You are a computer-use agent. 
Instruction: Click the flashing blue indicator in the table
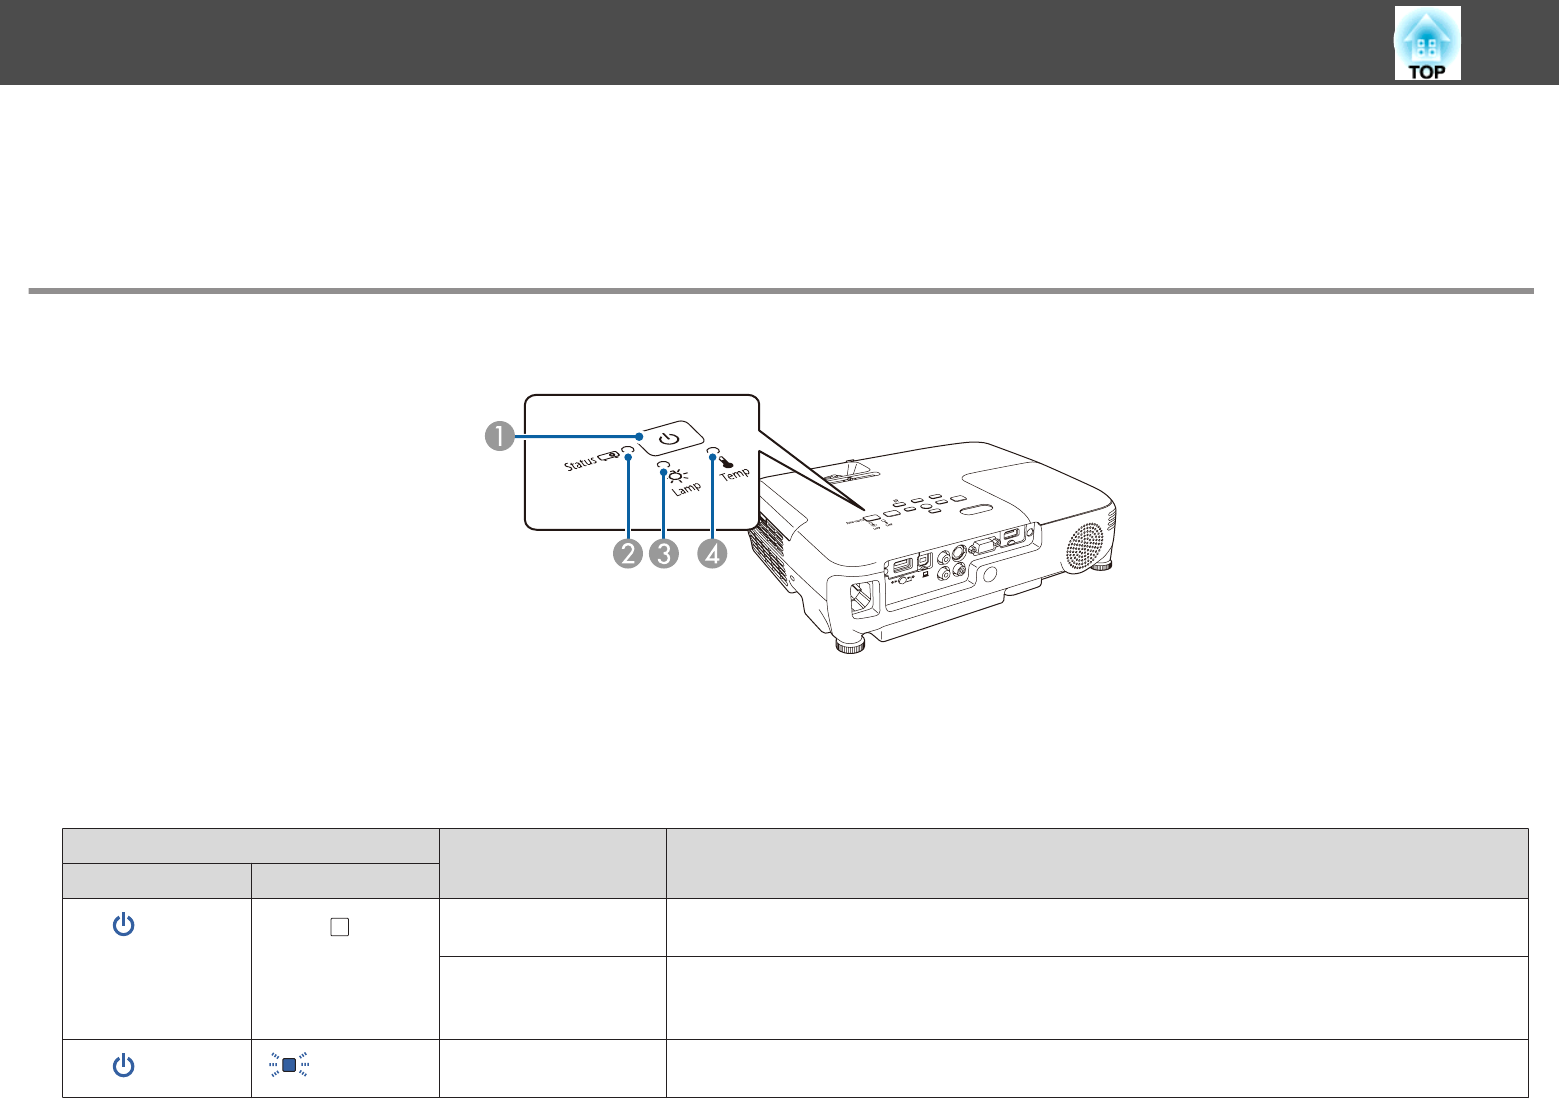point(289,1066)
